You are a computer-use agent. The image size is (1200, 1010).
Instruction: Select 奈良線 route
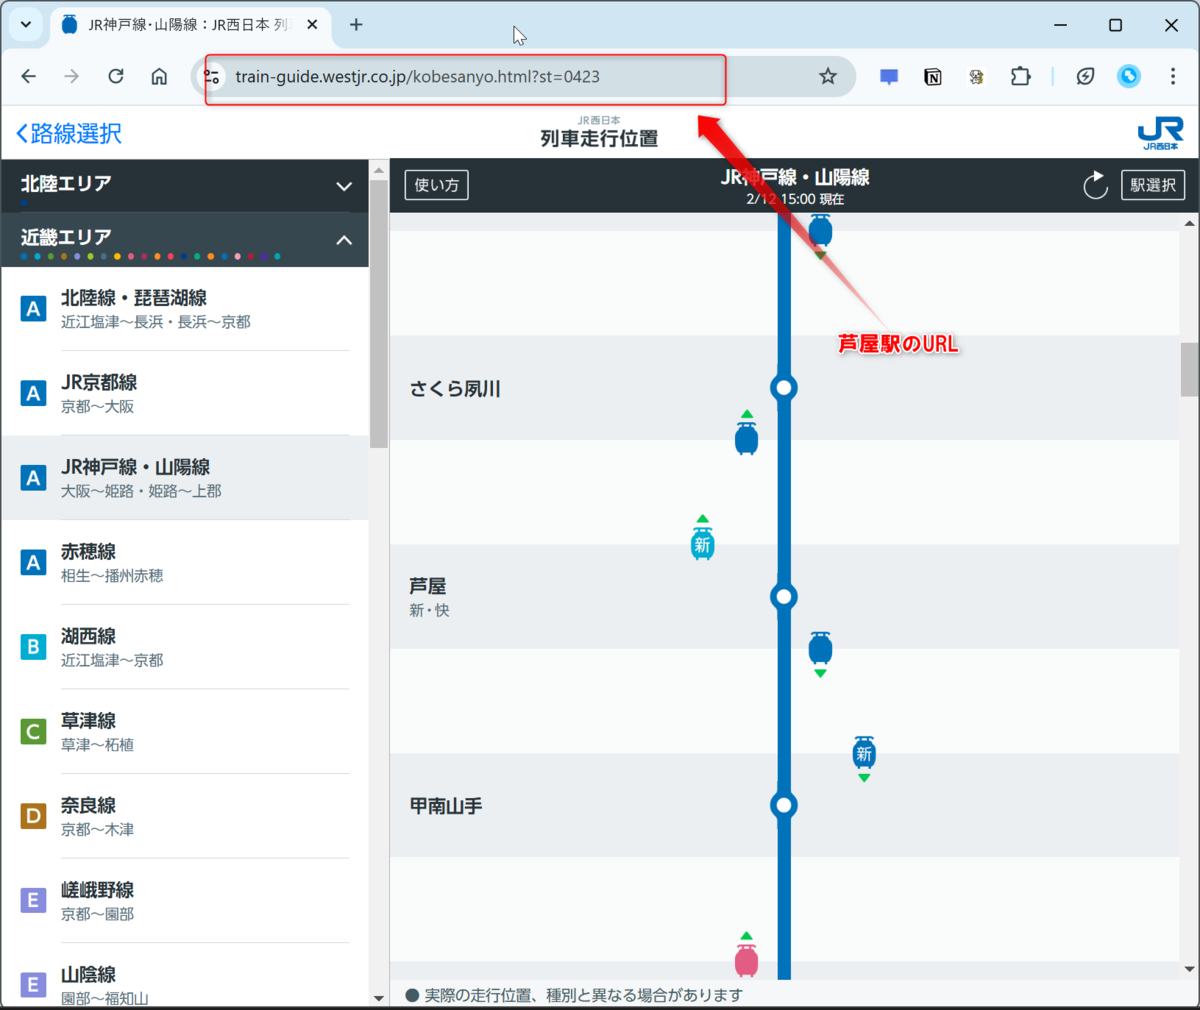tap(185, 816)
